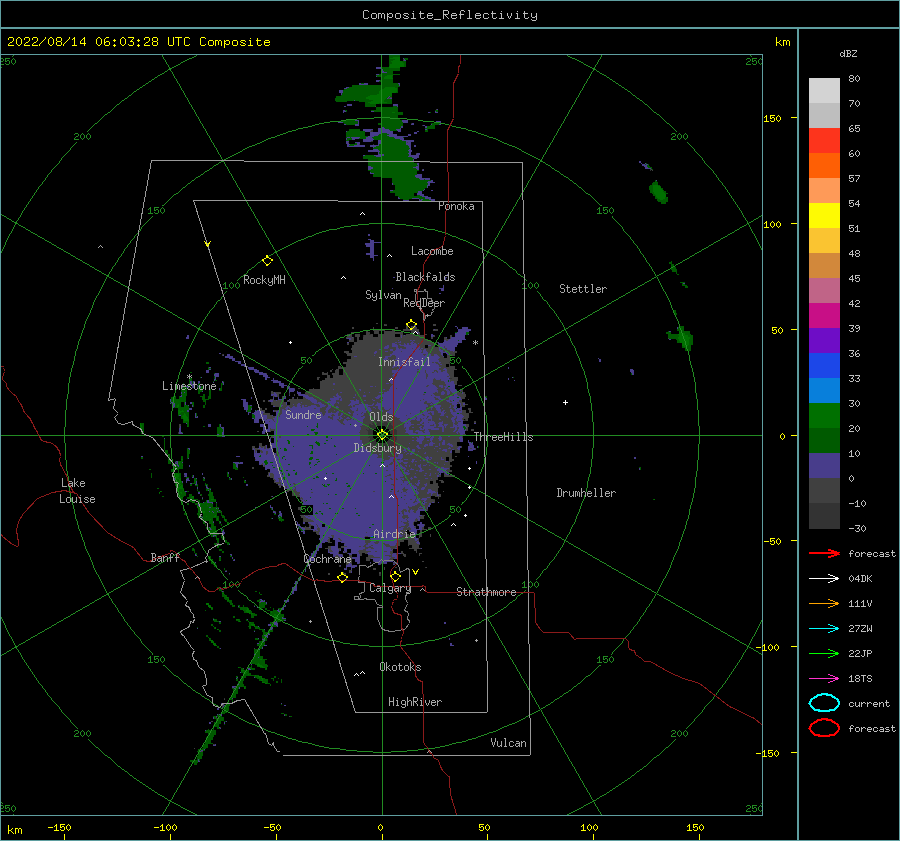Click the yellow diamond marker near Cochrane
900x841 pixels.
342,577
